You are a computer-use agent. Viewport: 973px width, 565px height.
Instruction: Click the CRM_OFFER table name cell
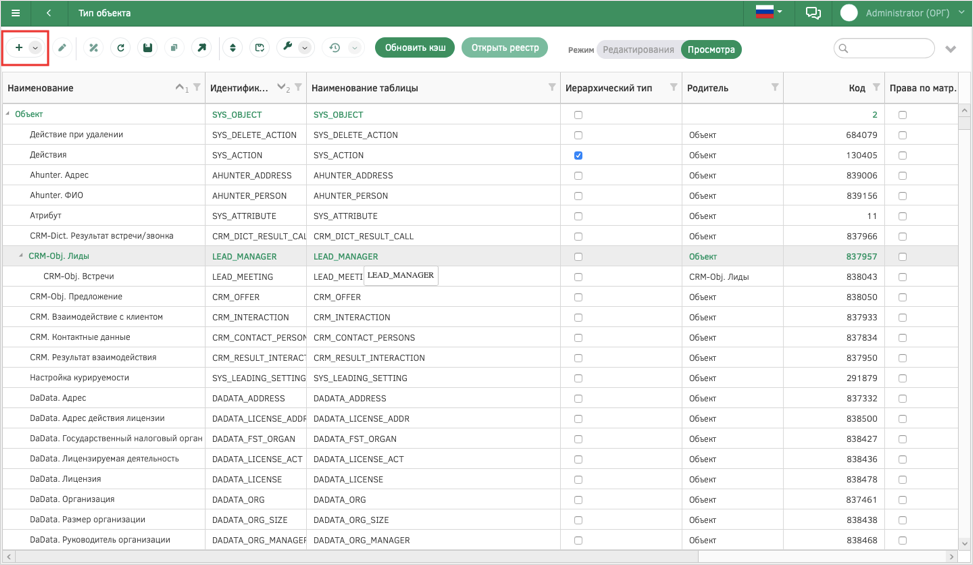pyautogui.click(x=433, y=297)
